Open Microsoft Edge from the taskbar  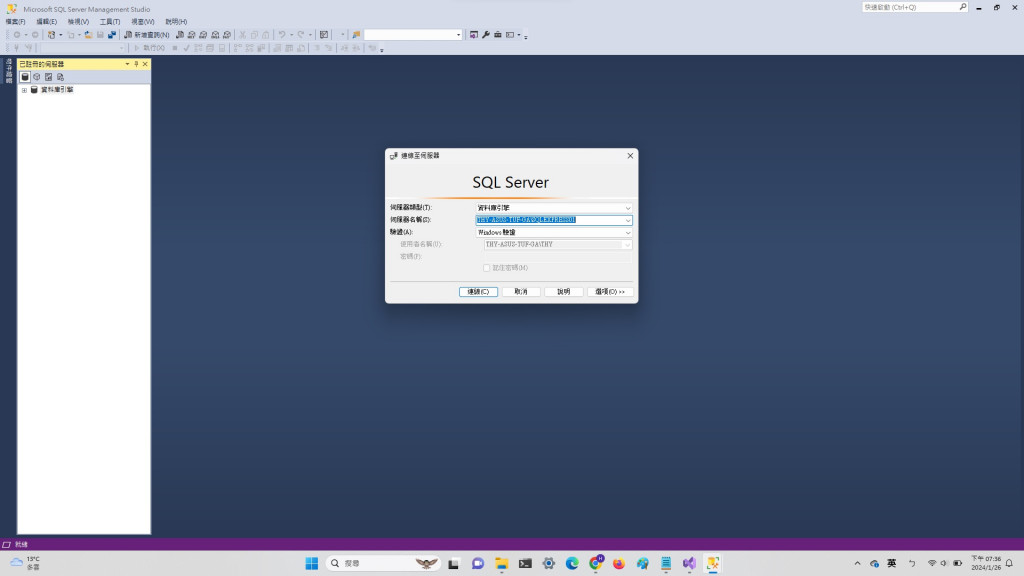point(572,563)
